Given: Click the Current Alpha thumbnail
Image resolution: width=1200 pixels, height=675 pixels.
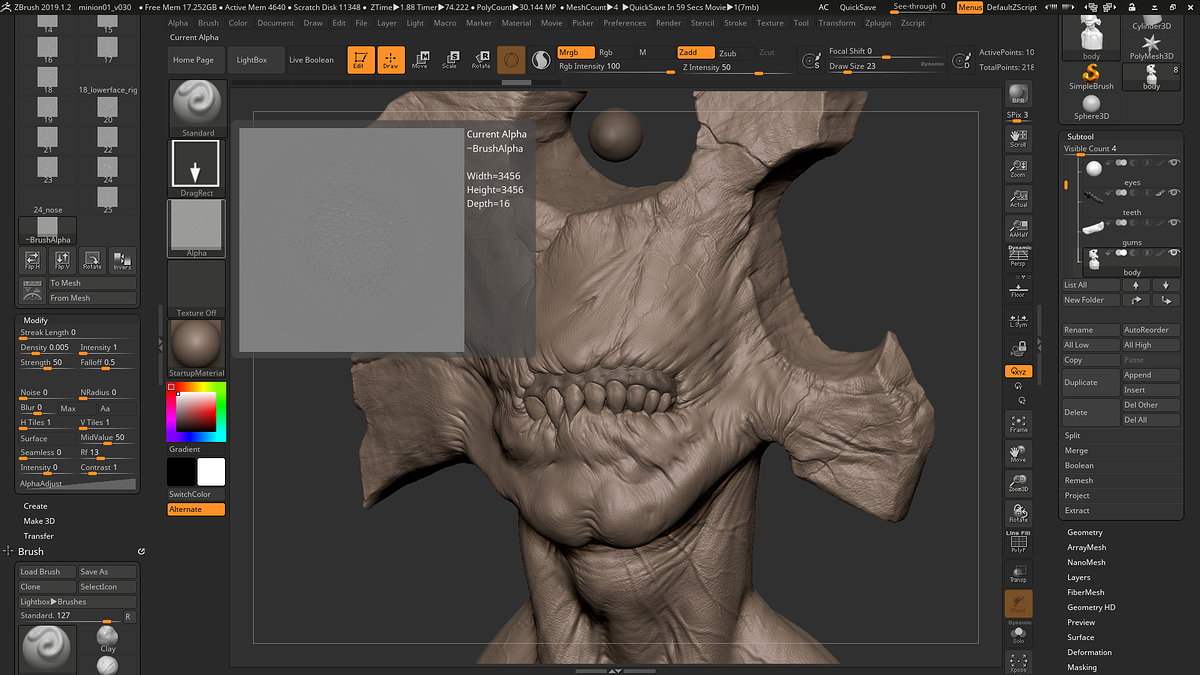Looking at the screenshot, I should 197,229.
